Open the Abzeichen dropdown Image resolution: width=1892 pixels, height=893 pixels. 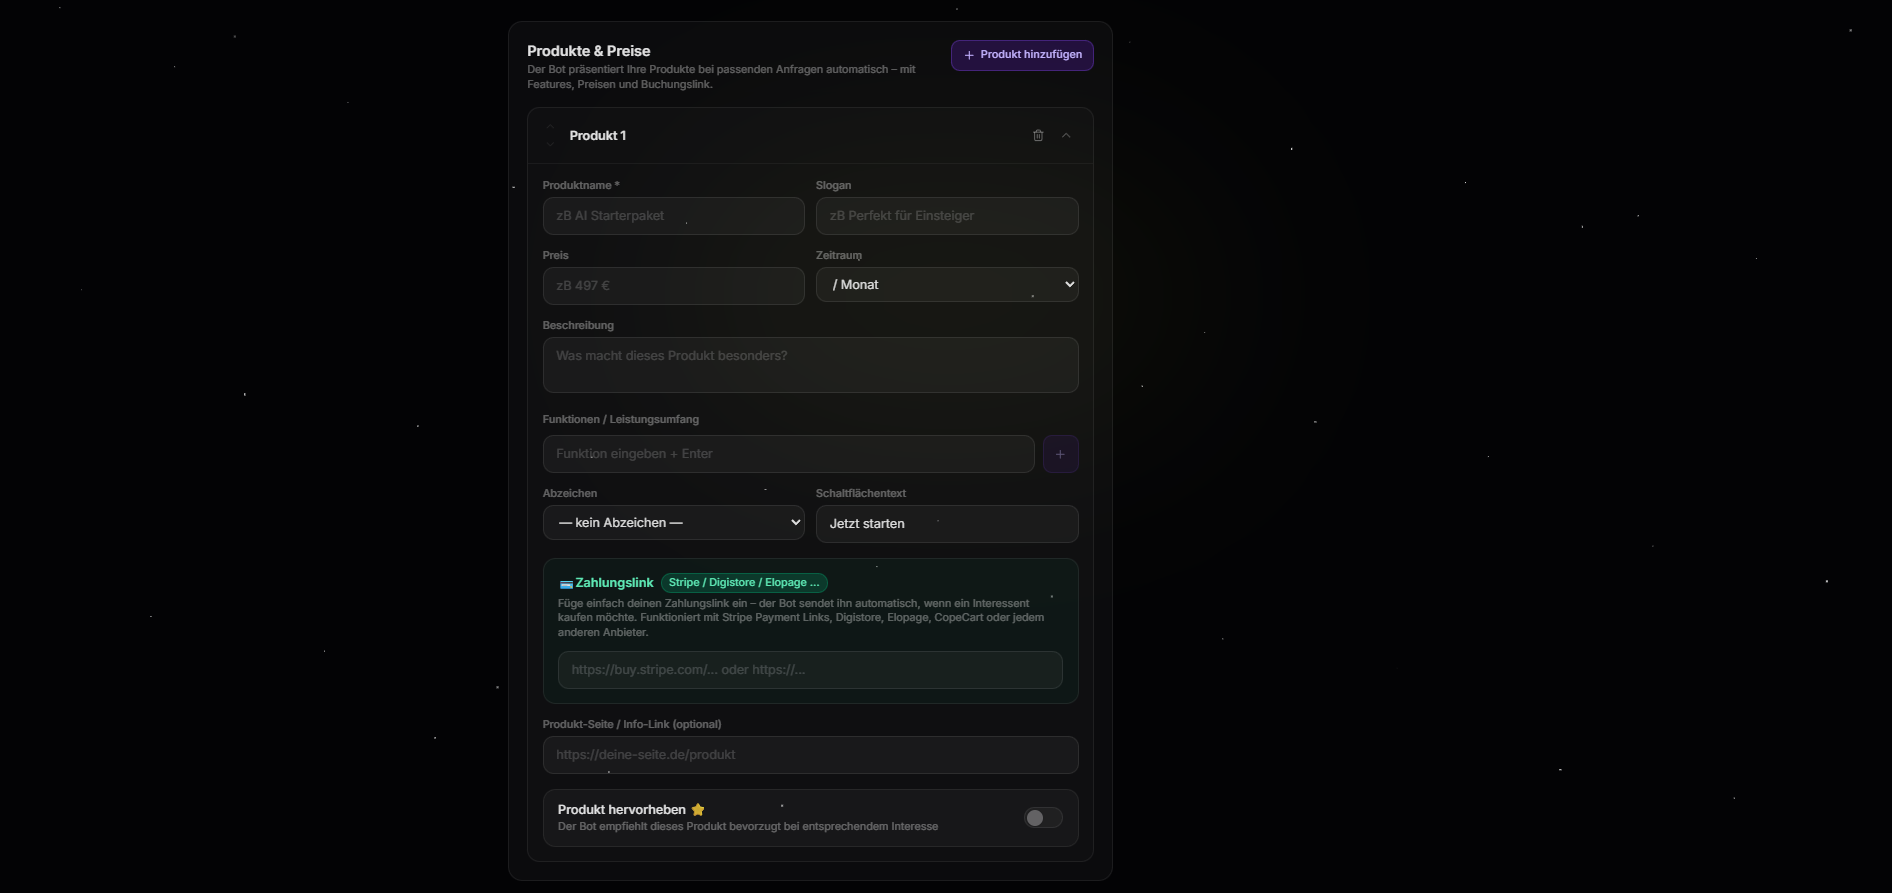tap(673, 523)
